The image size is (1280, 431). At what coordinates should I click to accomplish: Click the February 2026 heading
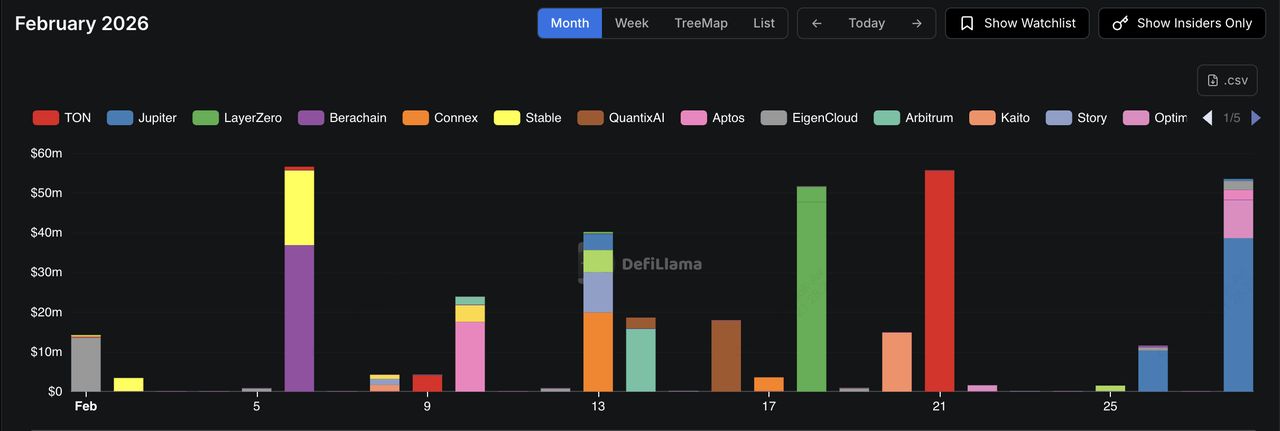point(82,23)
